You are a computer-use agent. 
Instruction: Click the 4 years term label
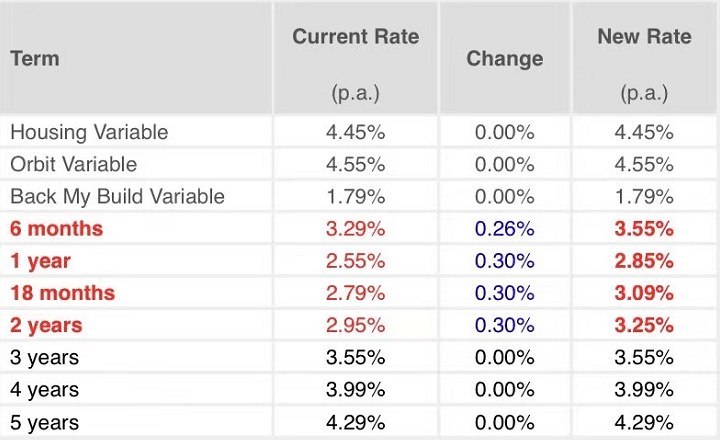pos(45,389)
